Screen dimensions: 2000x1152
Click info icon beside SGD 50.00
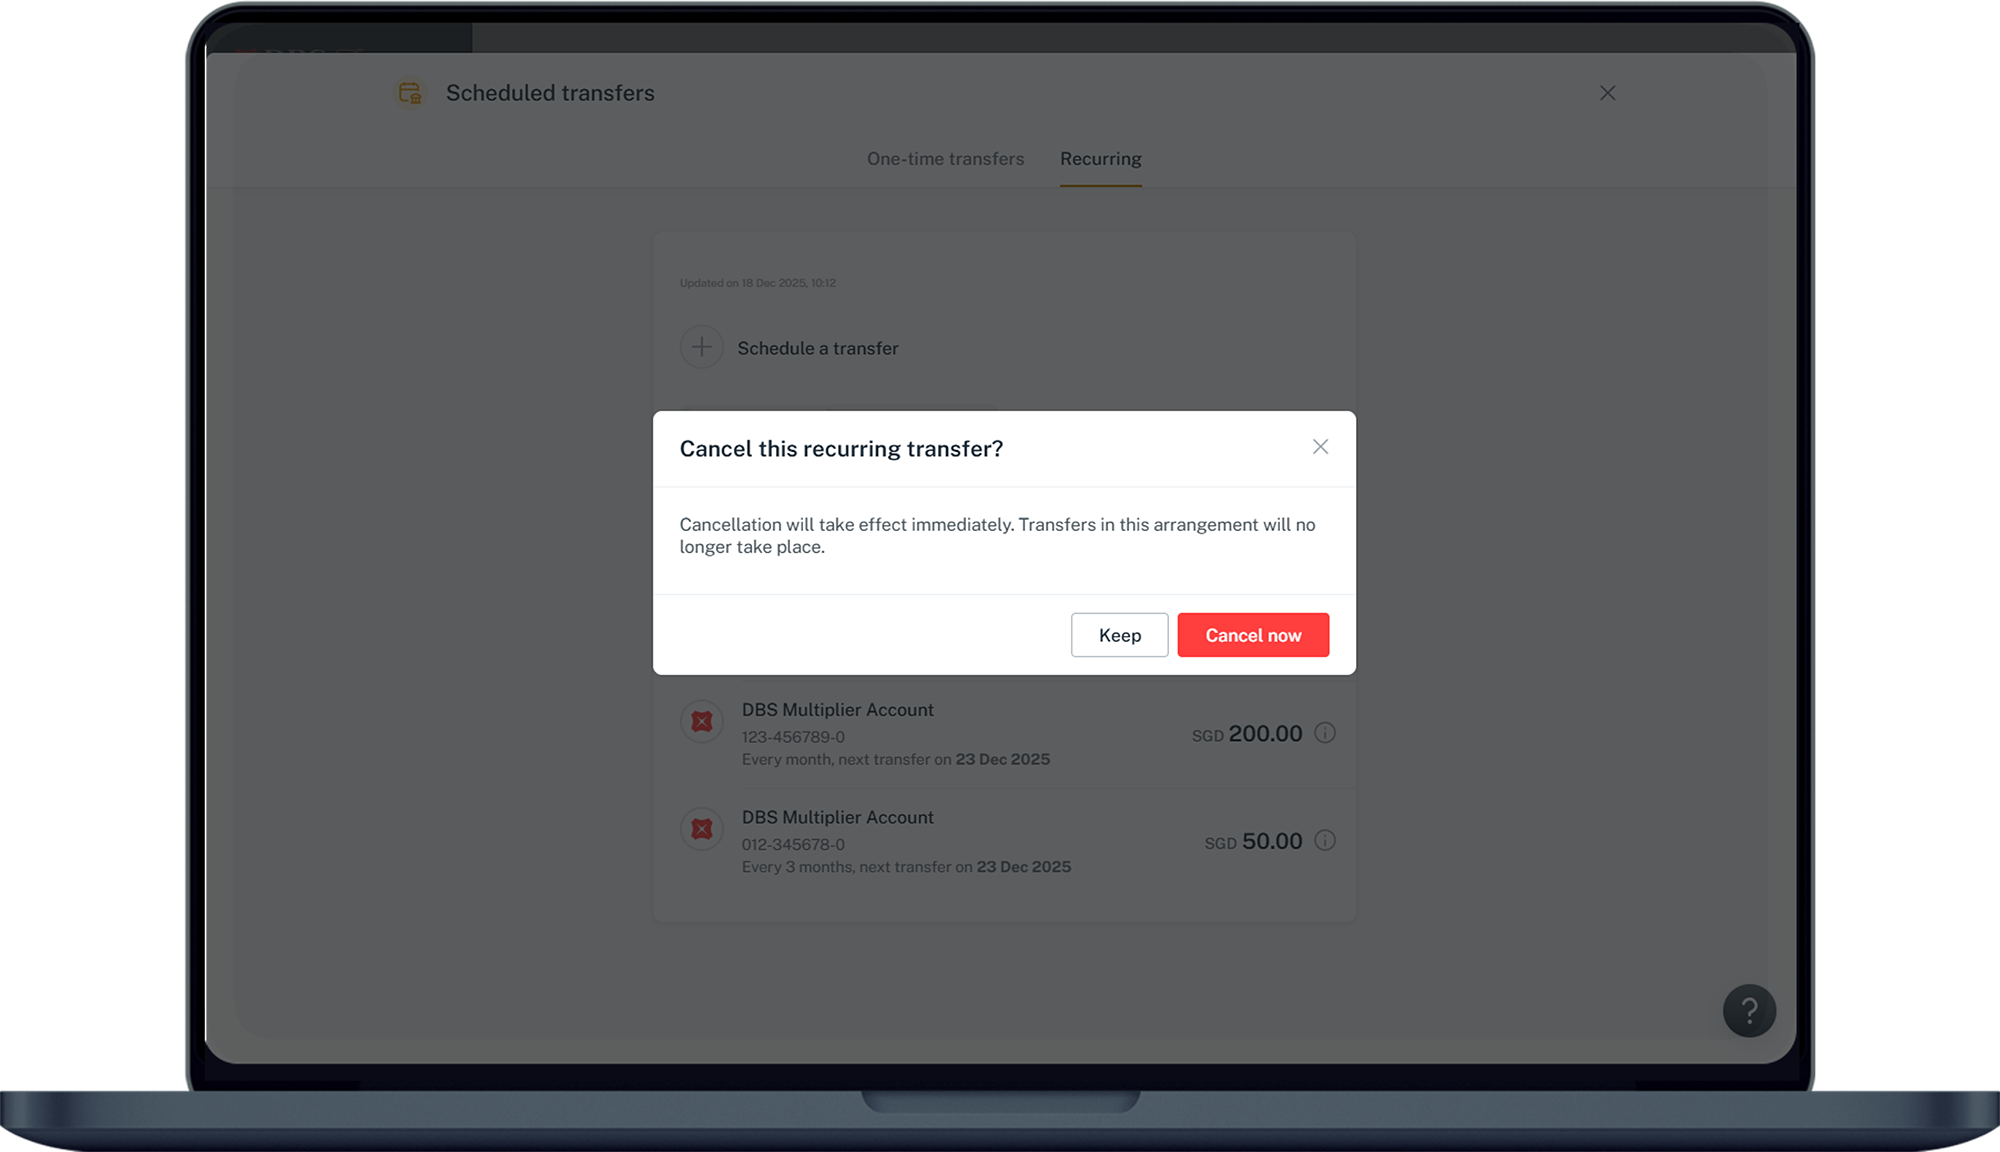tap(1325, 841)
